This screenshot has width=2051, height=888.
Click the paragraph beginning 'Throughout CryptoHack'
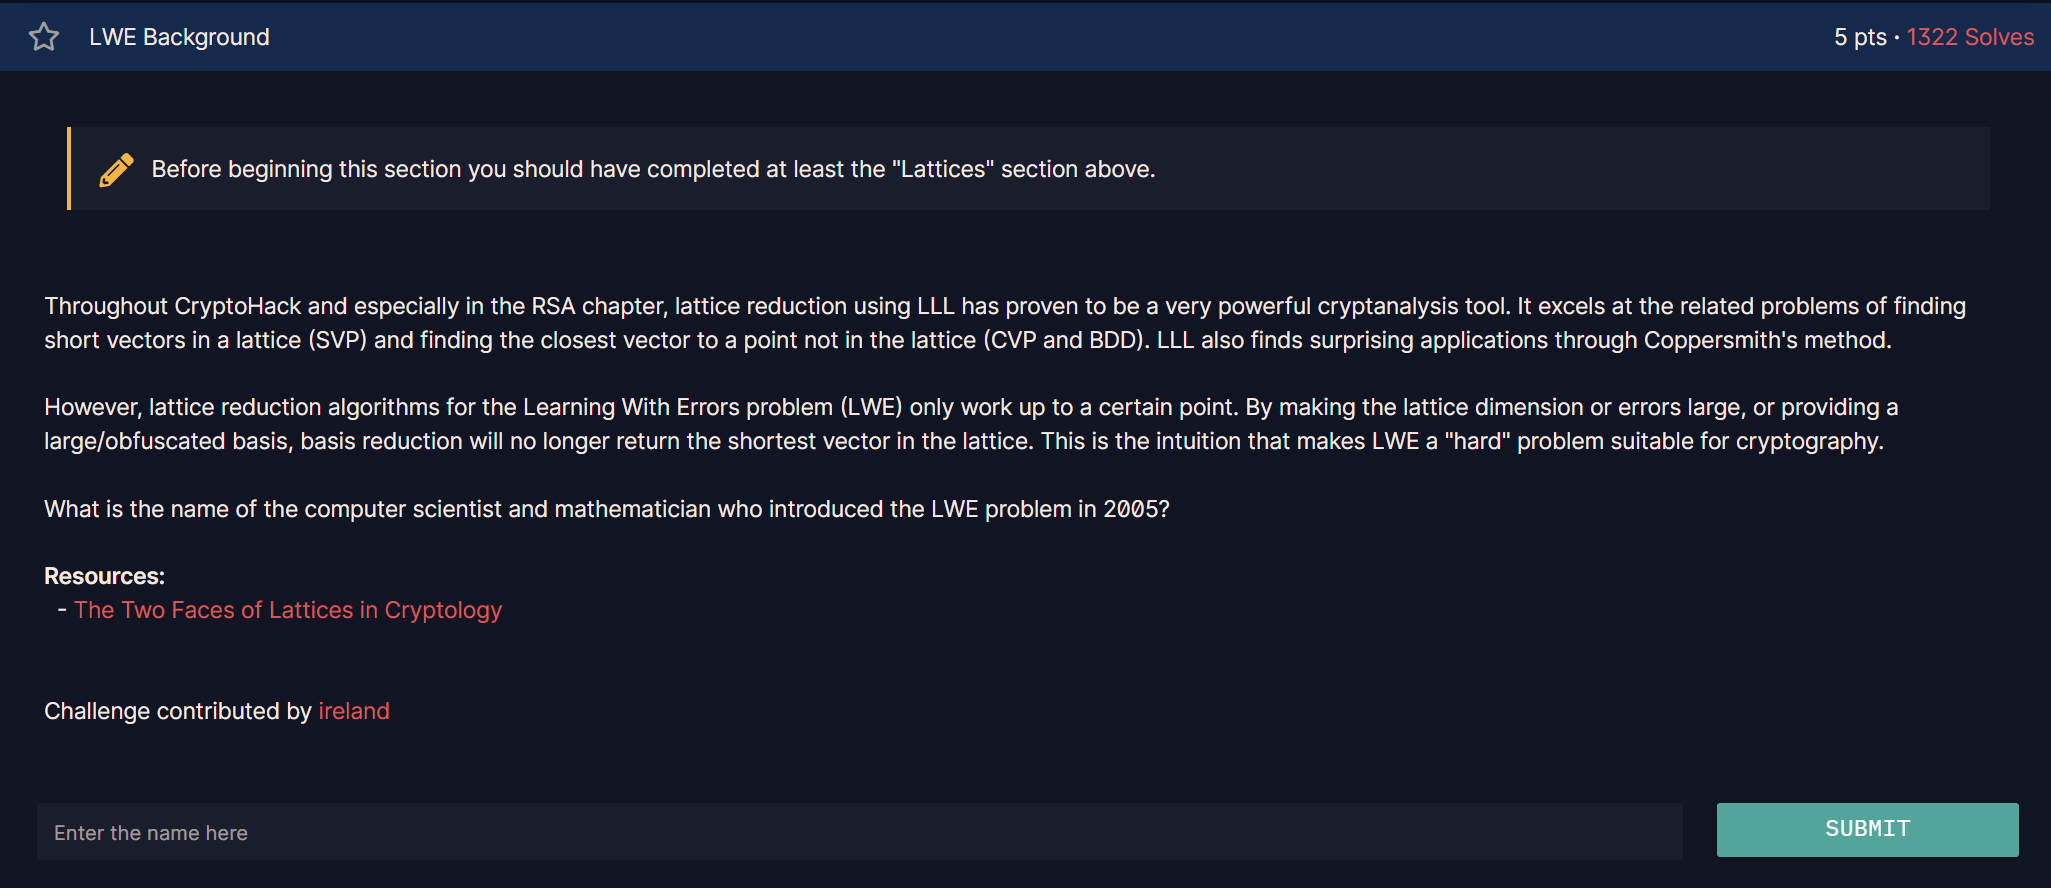click(1005, 323)
